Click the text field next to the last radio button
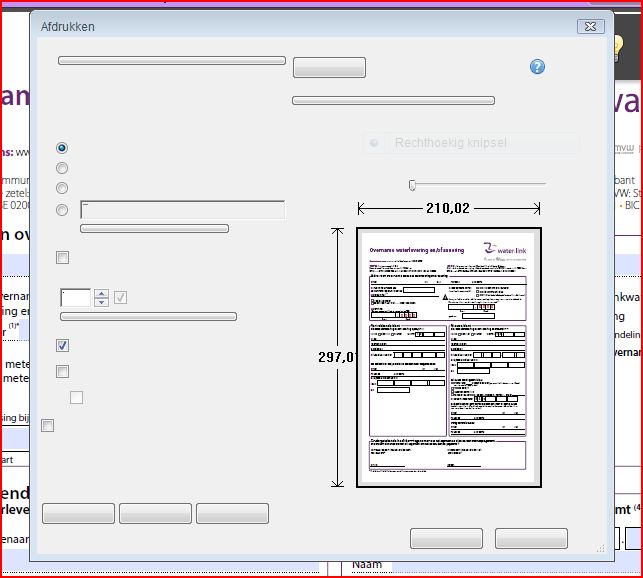643x578 pixels. (x=182, y=210)
